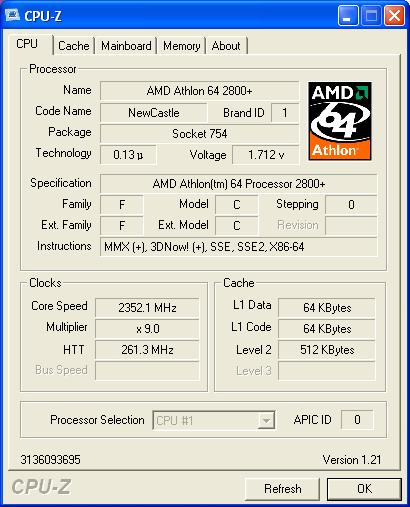The width and height of the screenshot is (410, 507).
Task: Close the CPU-Z window
Action: 394,16
